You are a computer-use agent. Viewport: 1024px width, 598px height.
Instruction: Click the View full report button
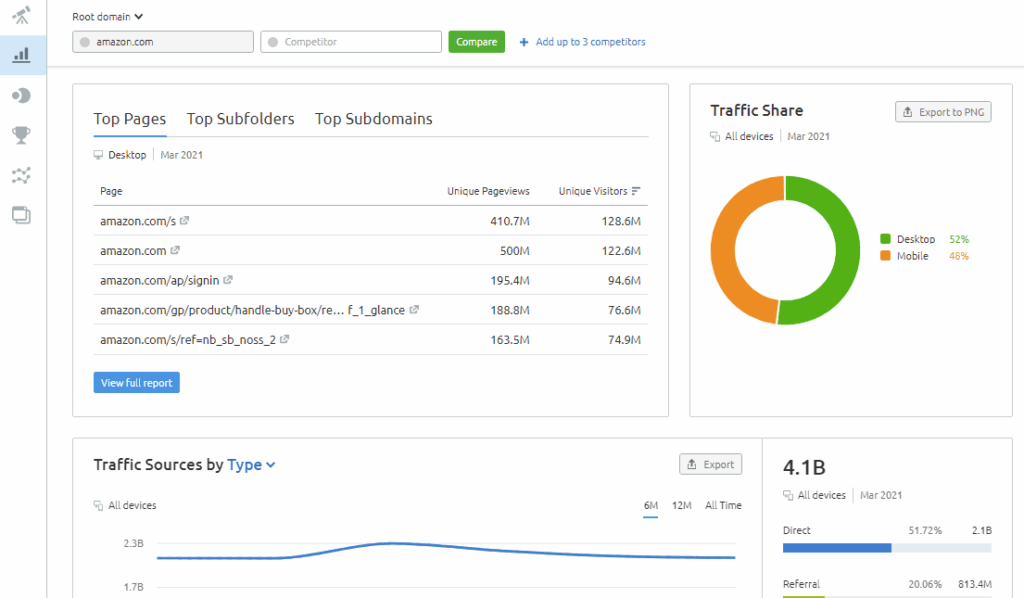tap(136, 383)
